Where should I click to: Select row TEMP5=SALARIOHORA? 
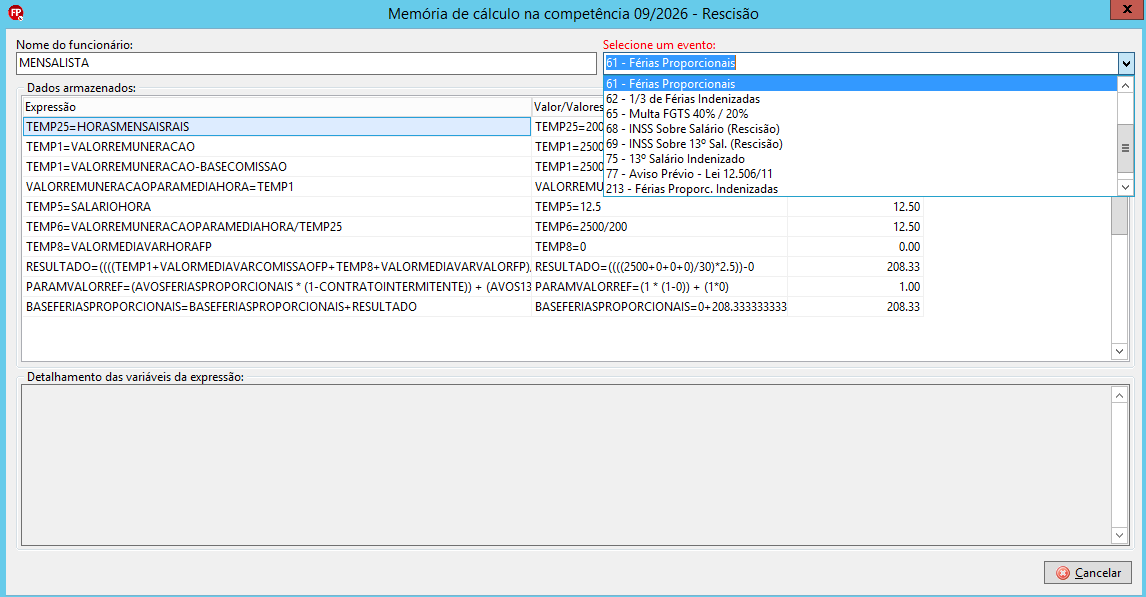click(276, 207)
